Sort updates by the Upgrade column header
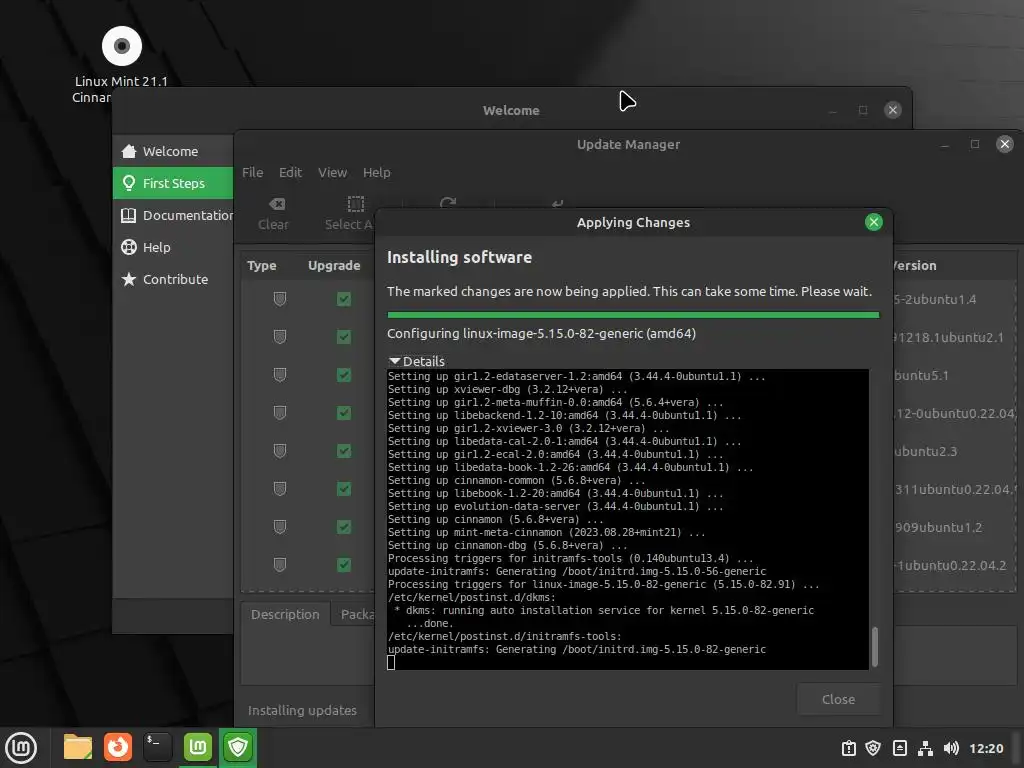Screen dimensions: 1024x768 334,265
